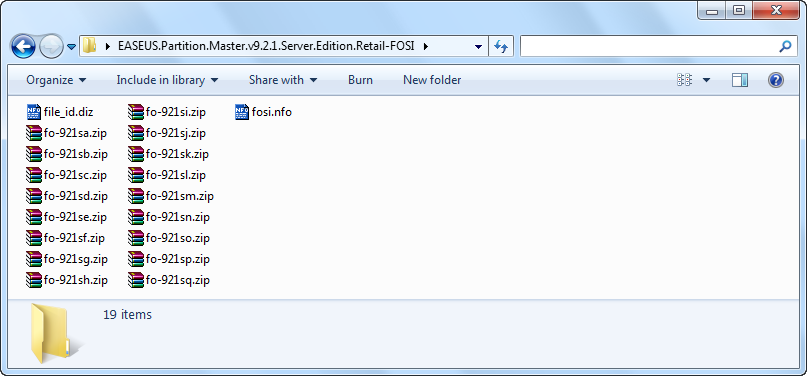Toggle the preview pane
807x376 pixels.
pos(740,80)
